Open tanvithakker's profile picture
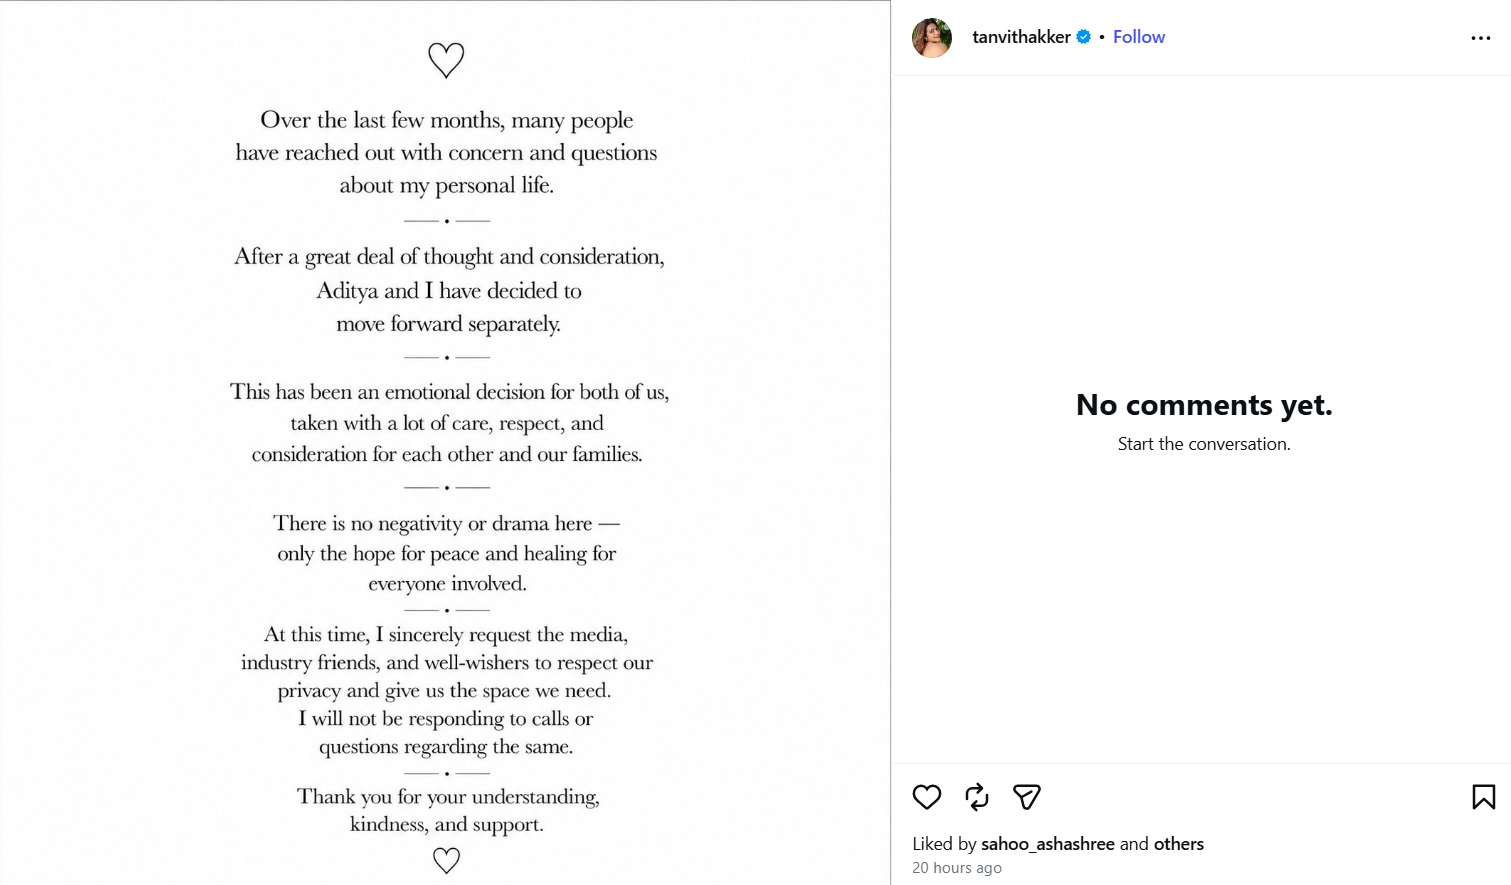1511x885 pixels. point(932,38)
